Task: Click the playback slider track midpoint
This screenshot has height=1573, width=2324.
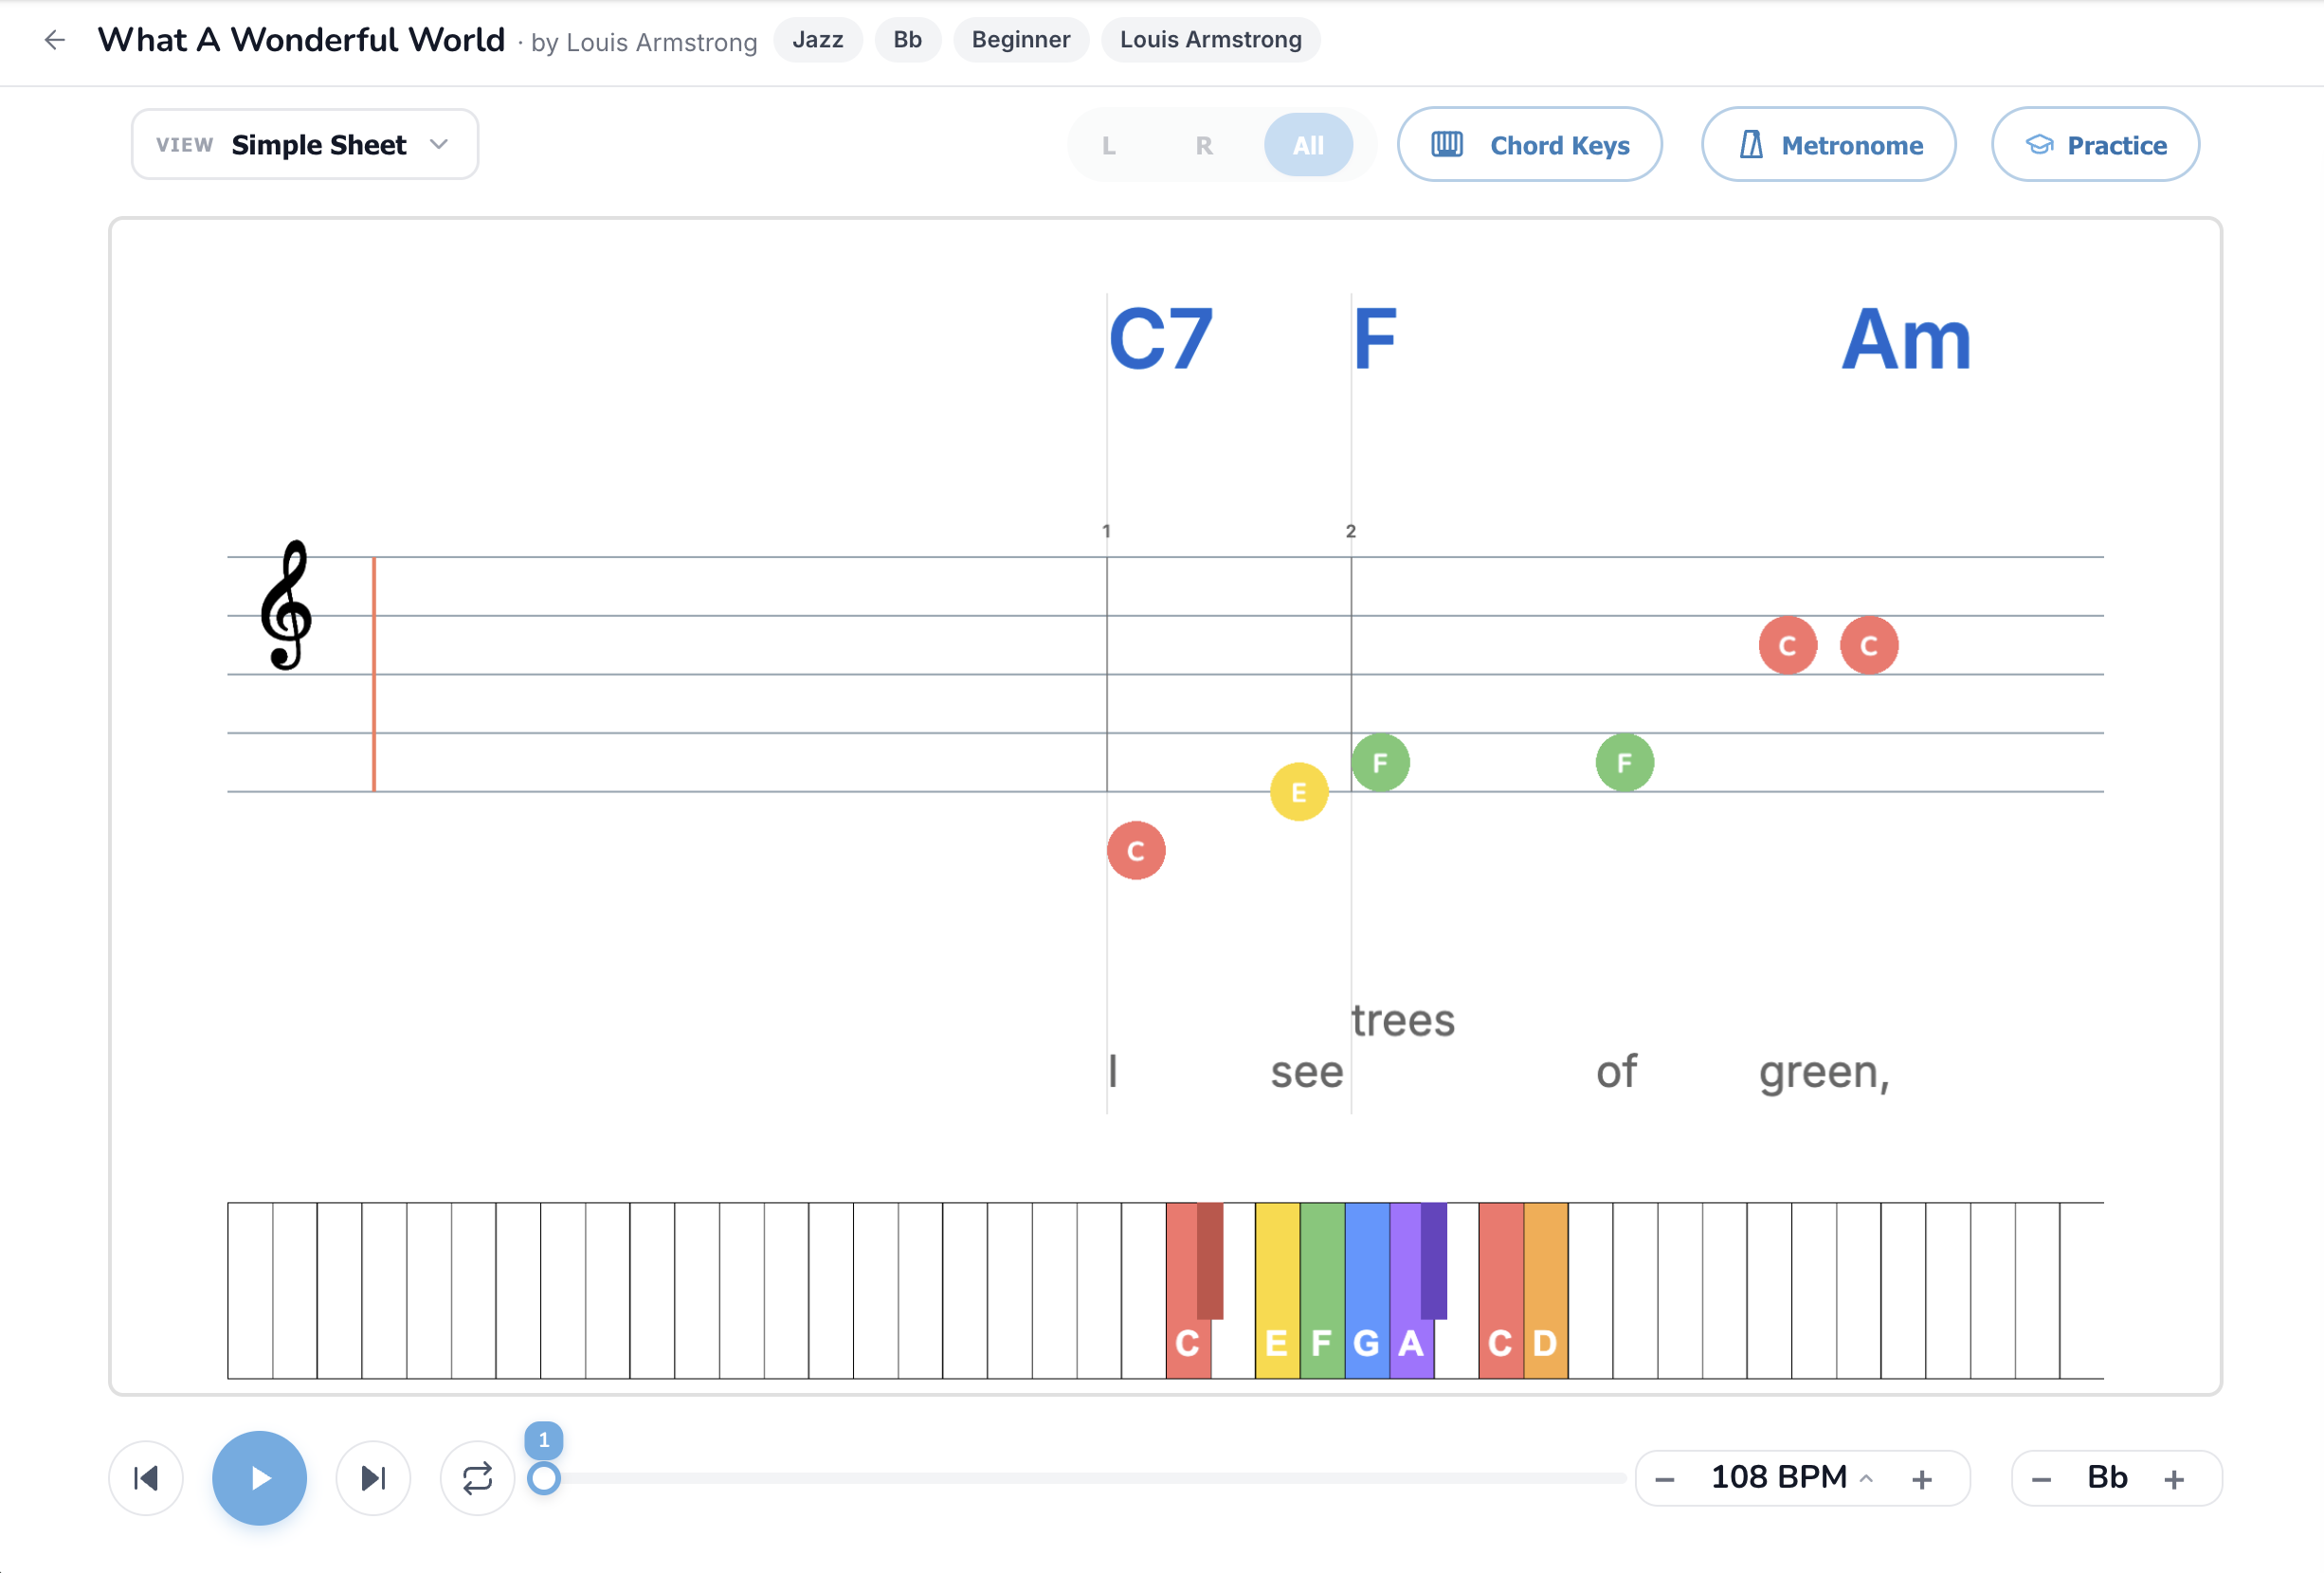Action: pos(1085,1478)
